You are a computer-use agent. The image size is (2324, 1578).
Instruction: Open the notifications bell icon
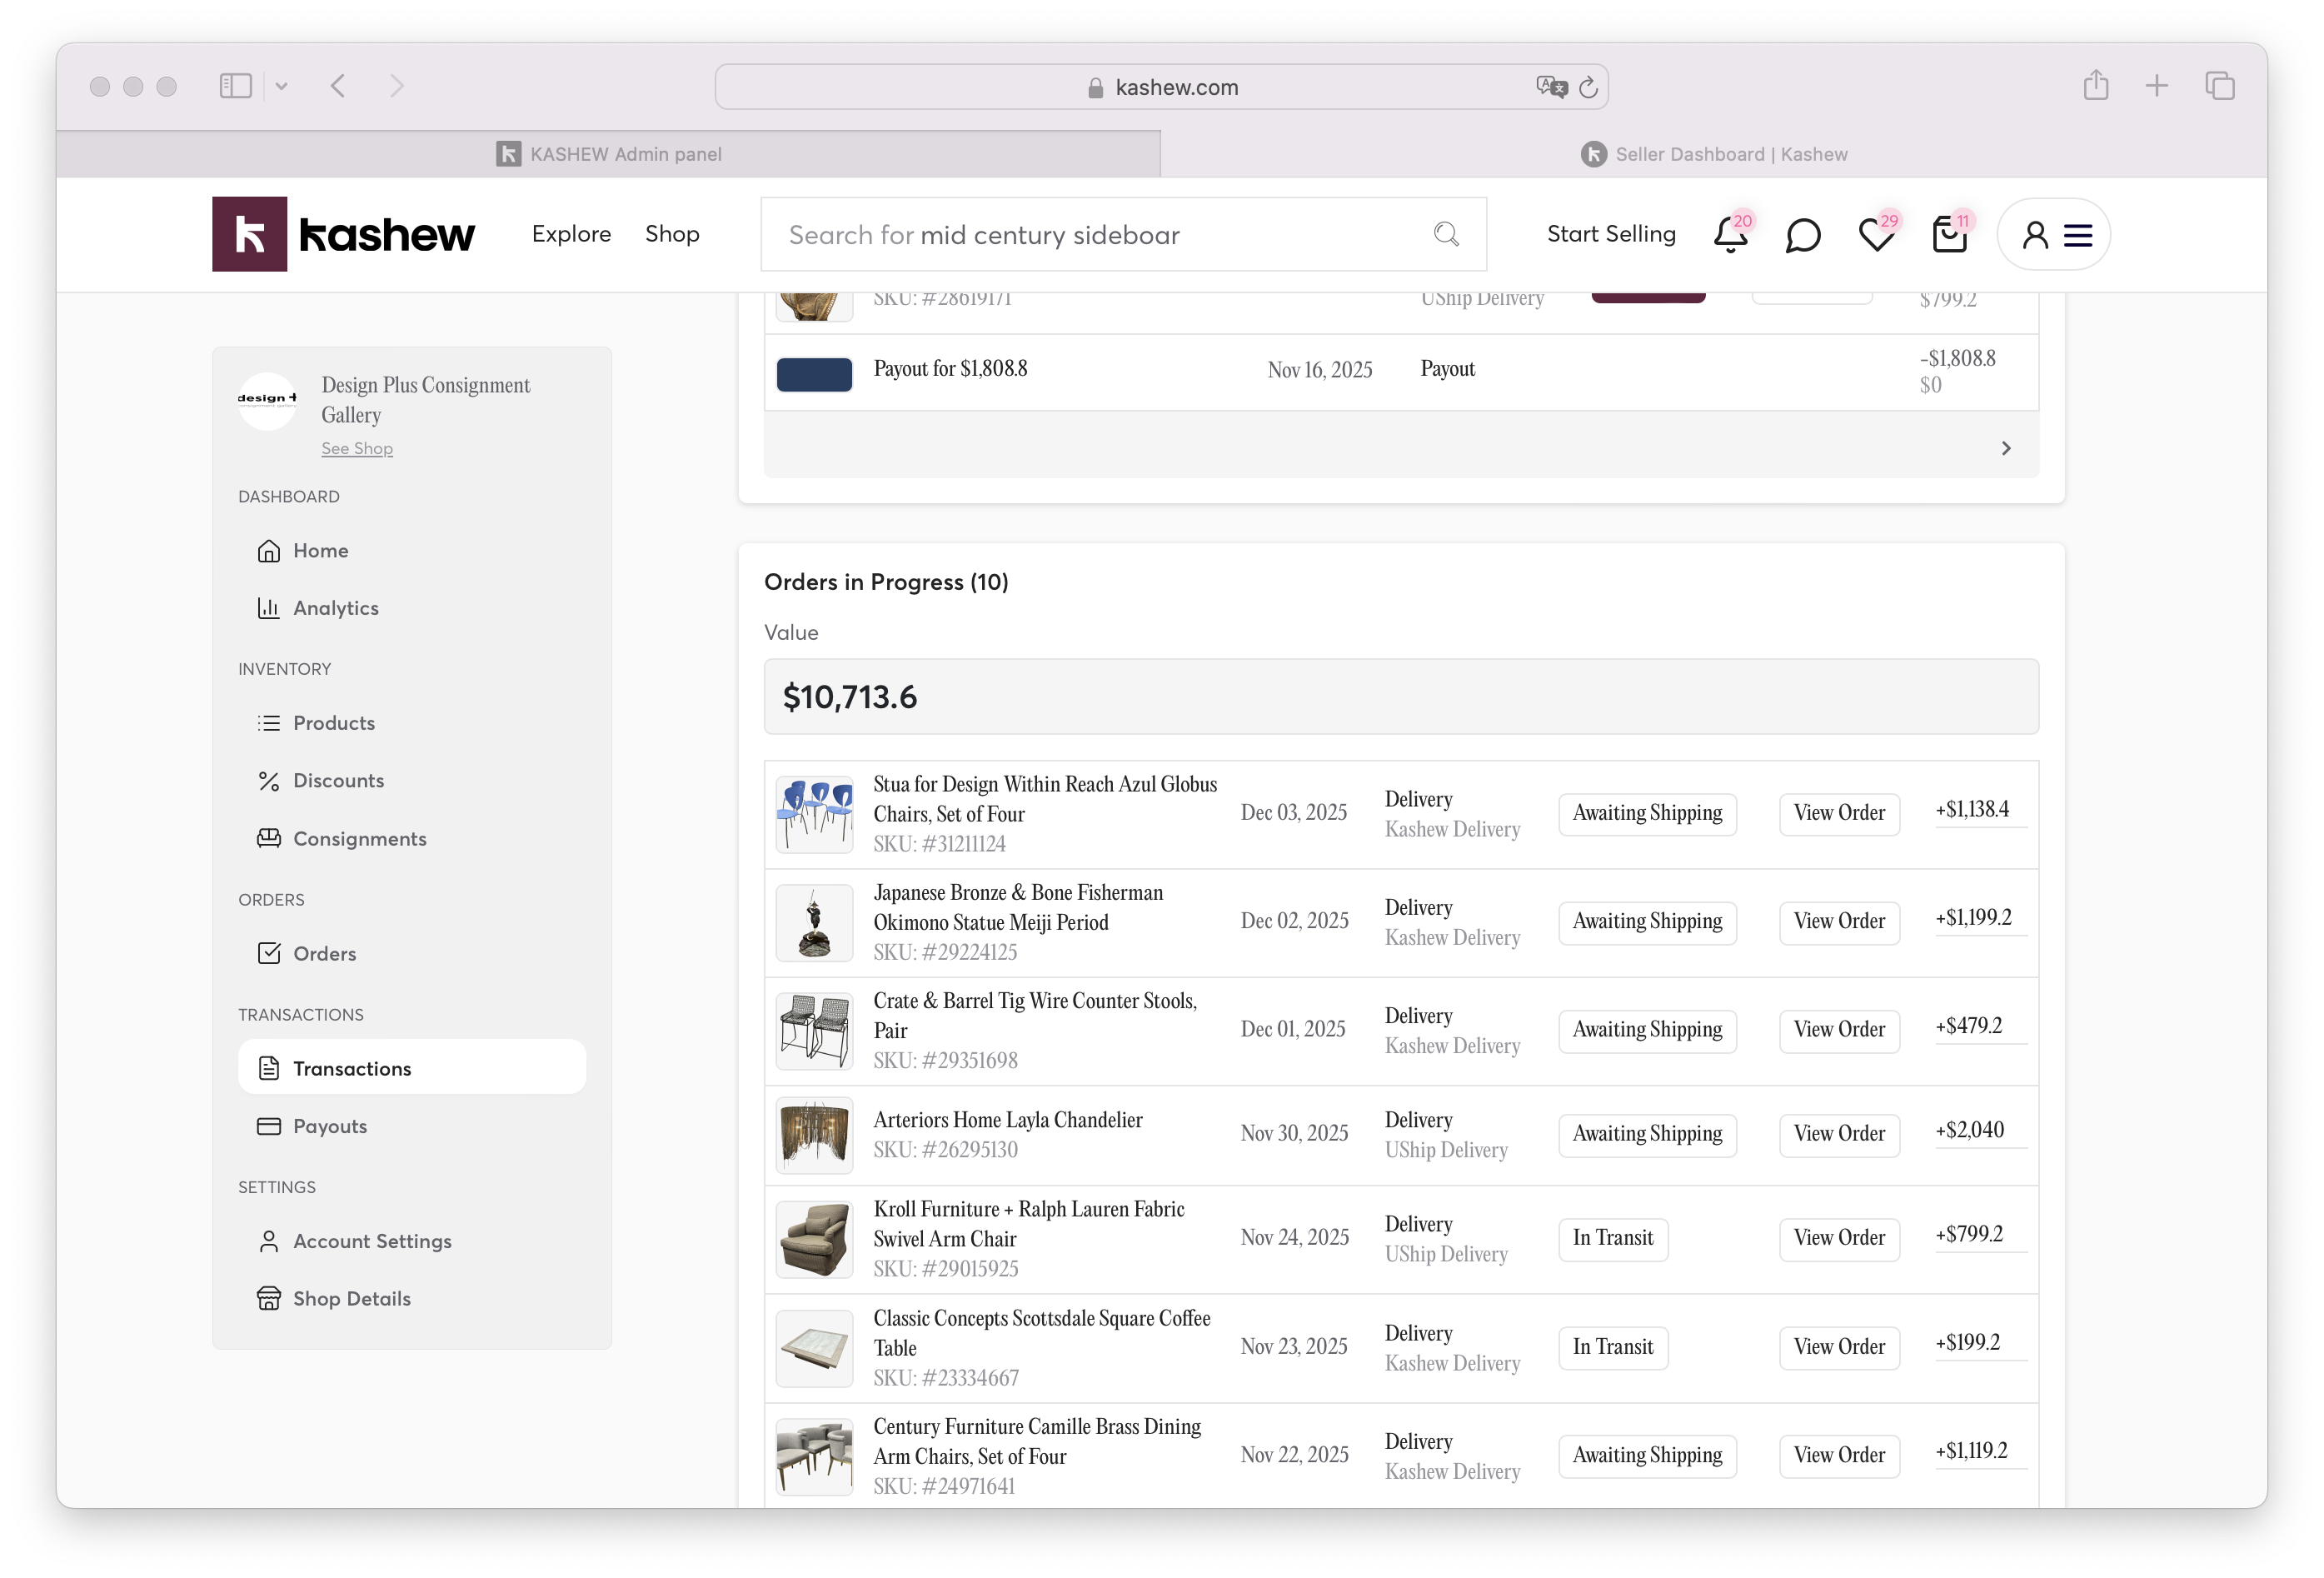click(x=1730, y=236)
